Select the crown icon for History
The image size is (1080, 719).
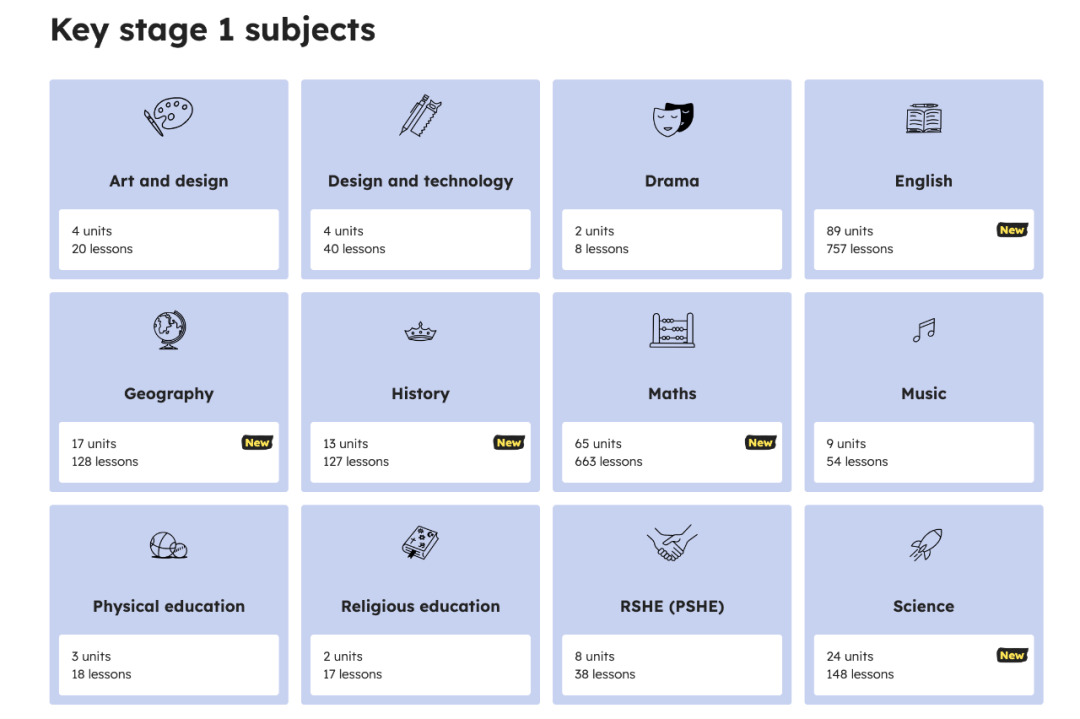420,333
